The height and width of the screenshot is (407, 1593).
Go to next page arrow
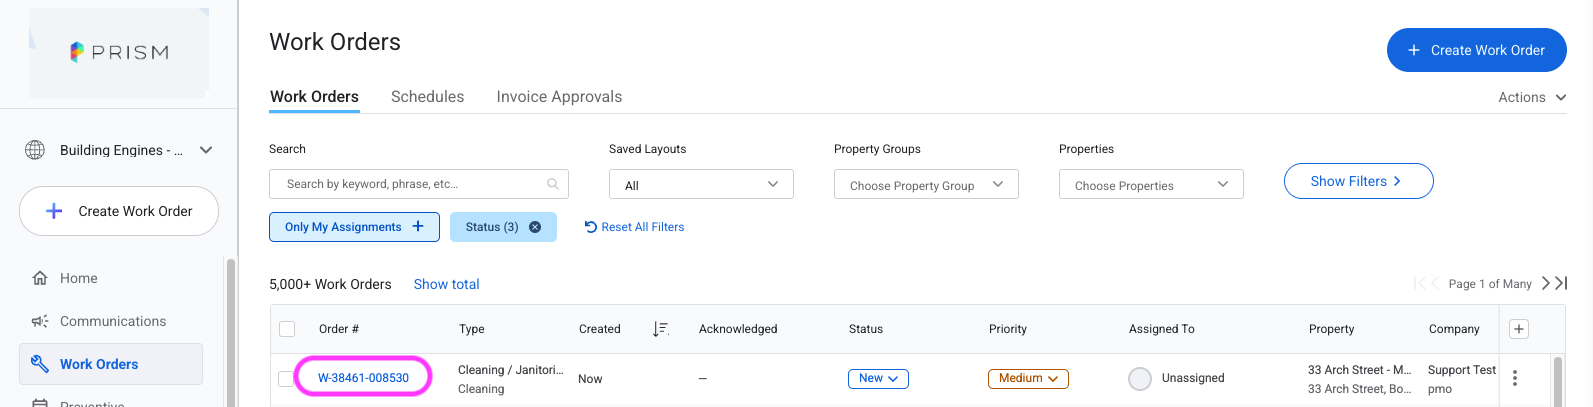1545,284
